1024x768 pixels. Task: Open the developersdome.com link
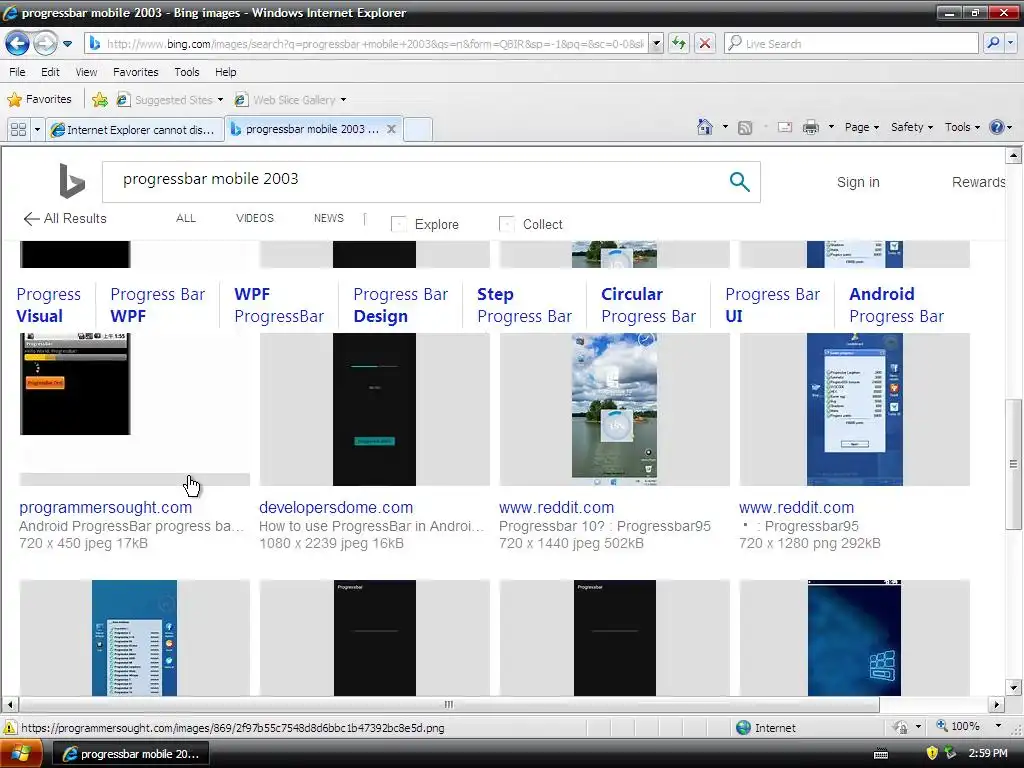(336, 507)
